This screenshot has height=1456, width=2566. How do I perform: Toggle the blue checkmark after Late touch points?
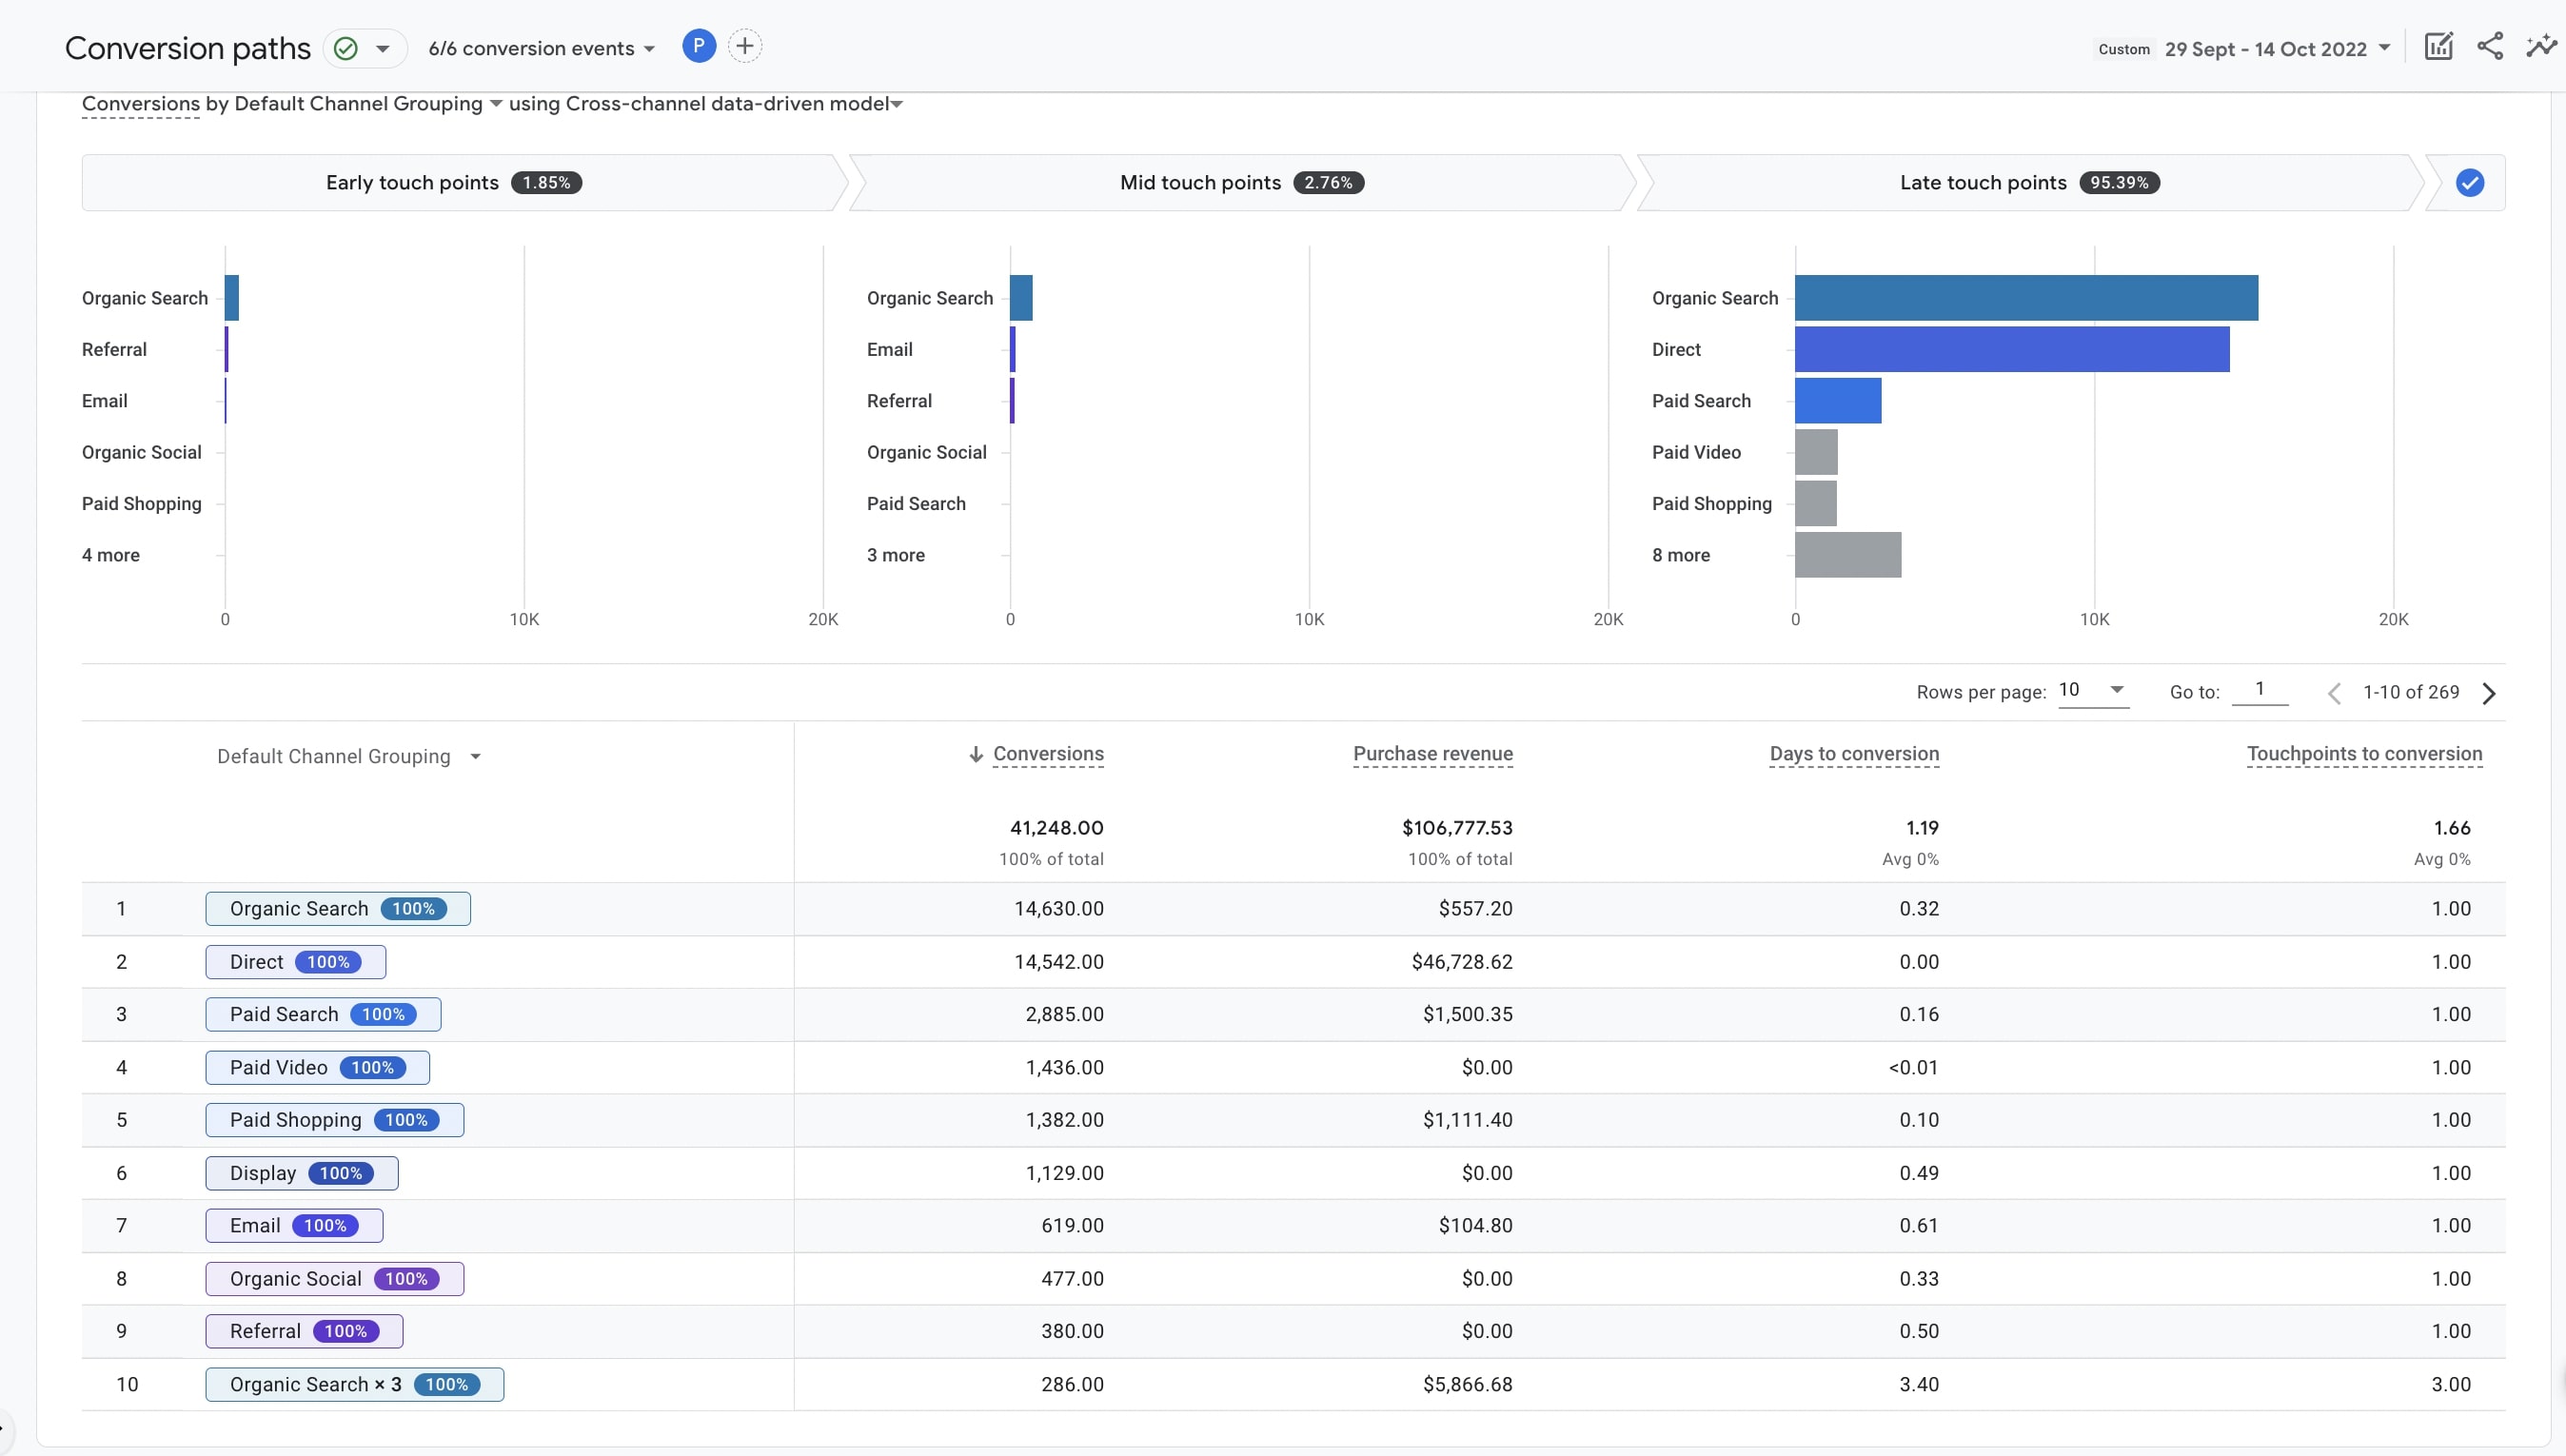pyautogui.click(x=2469, y=183)
